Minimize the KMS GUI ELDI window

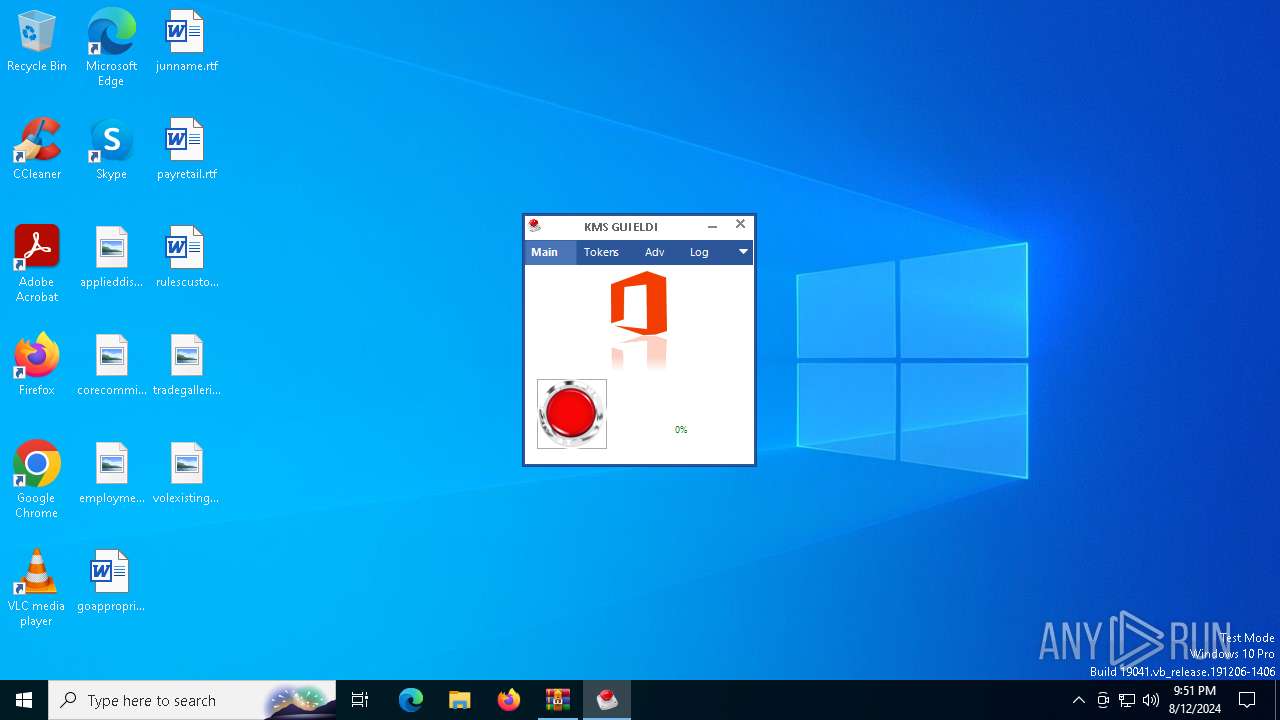tap(712, 226)
